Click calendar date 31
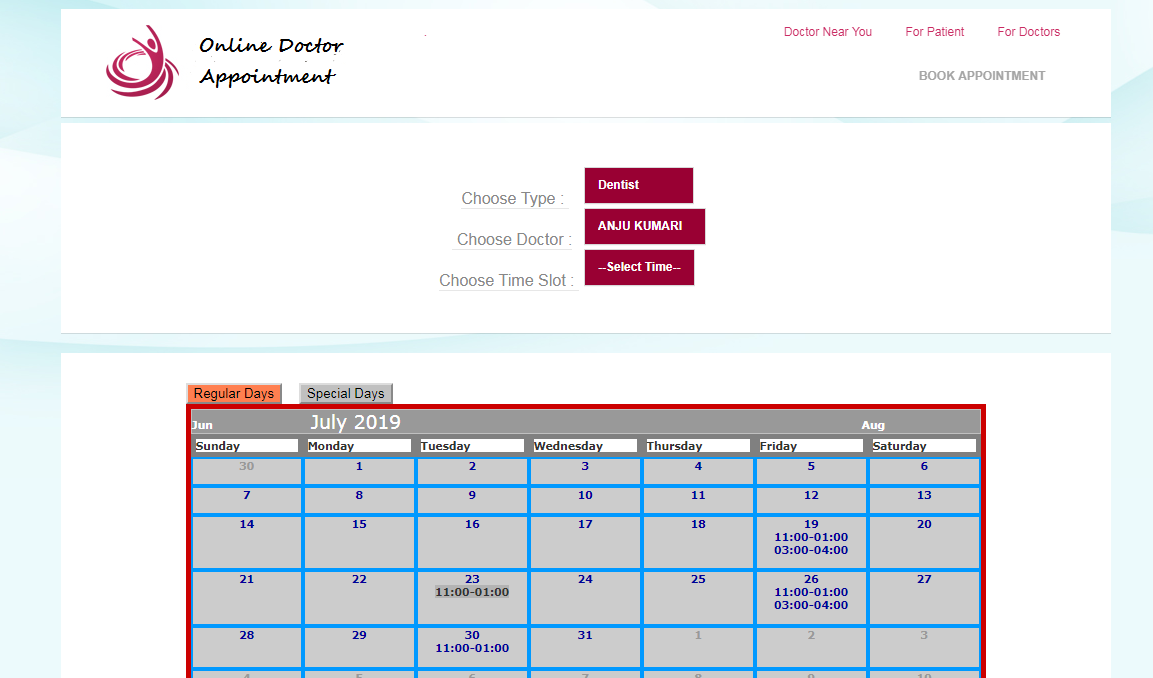 pyautogui.click(x=585, y=635)
